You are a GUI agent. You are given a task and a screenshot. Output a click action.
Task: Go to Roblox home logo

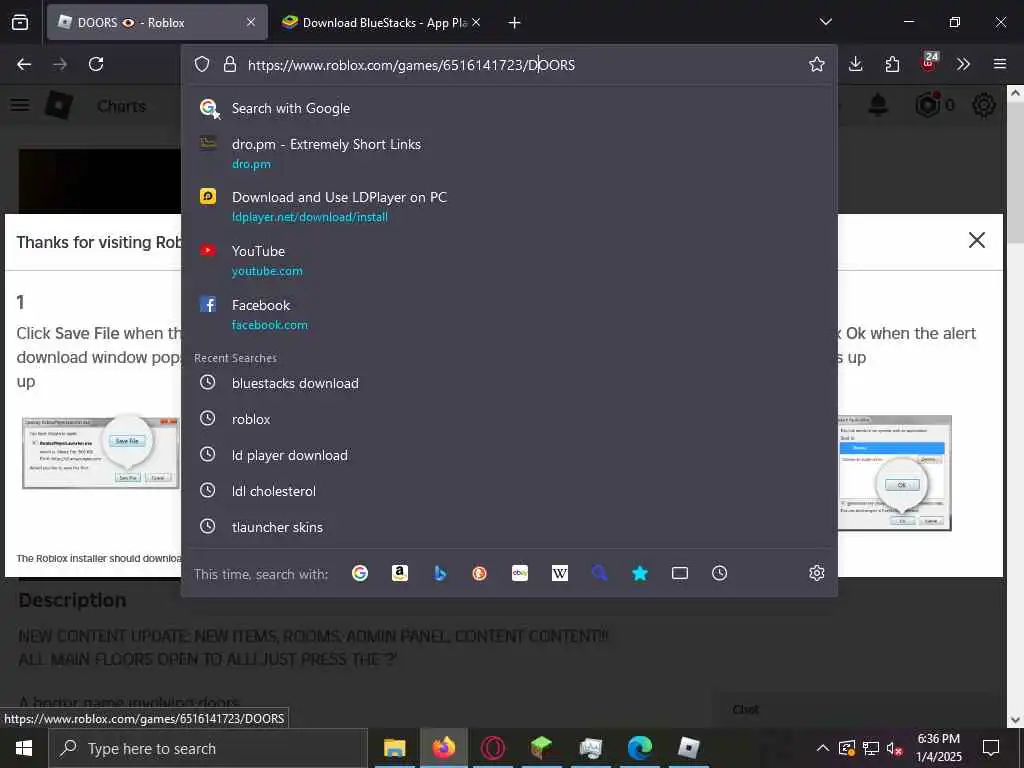(x=59, y=104)
